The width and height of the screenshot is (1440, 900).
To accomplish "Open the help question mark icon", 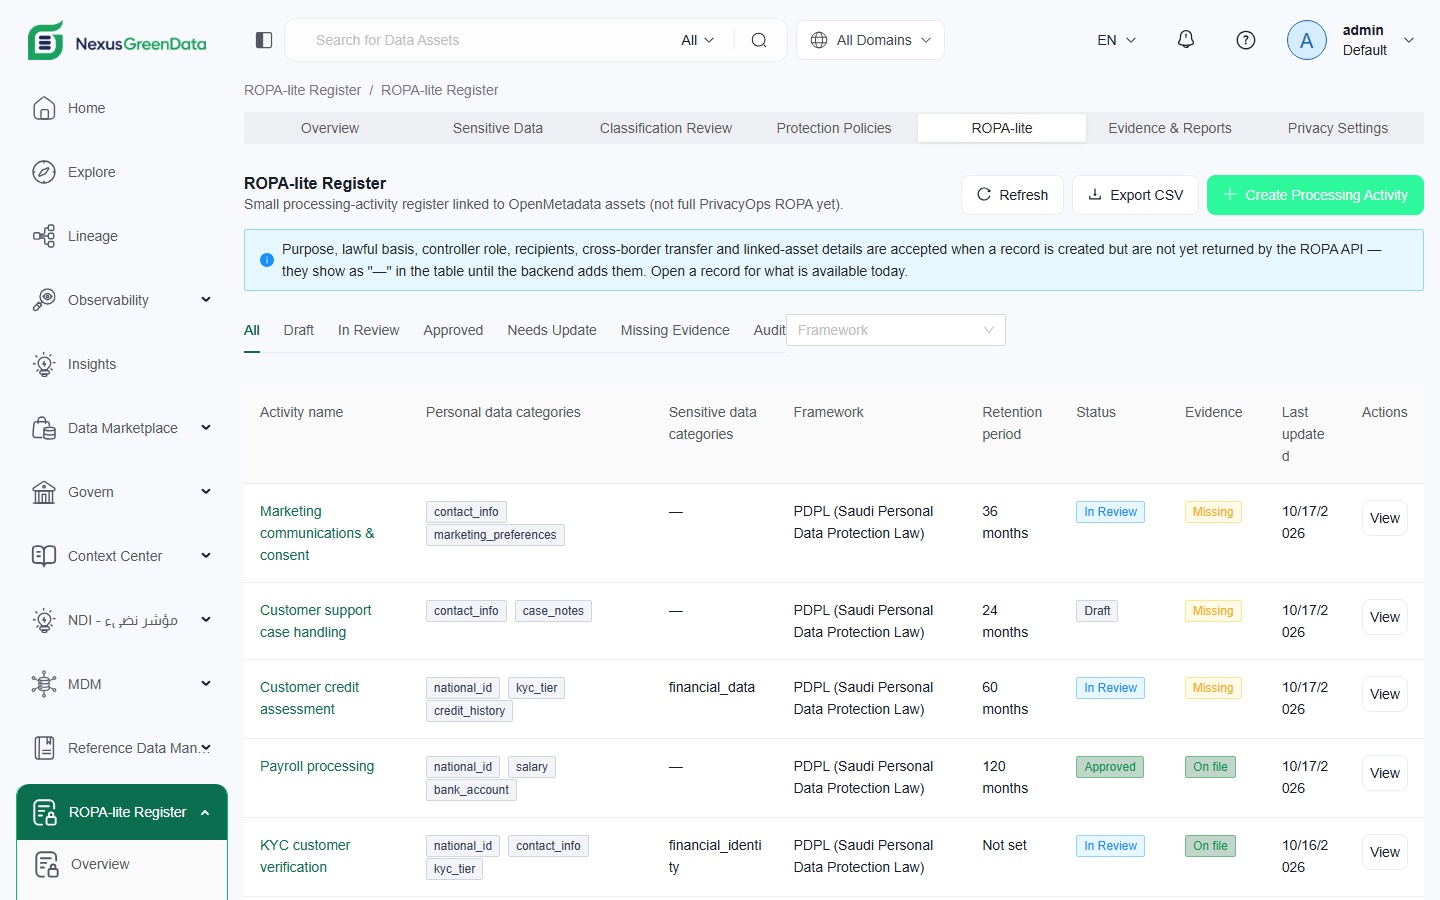I will point(1246,40).
